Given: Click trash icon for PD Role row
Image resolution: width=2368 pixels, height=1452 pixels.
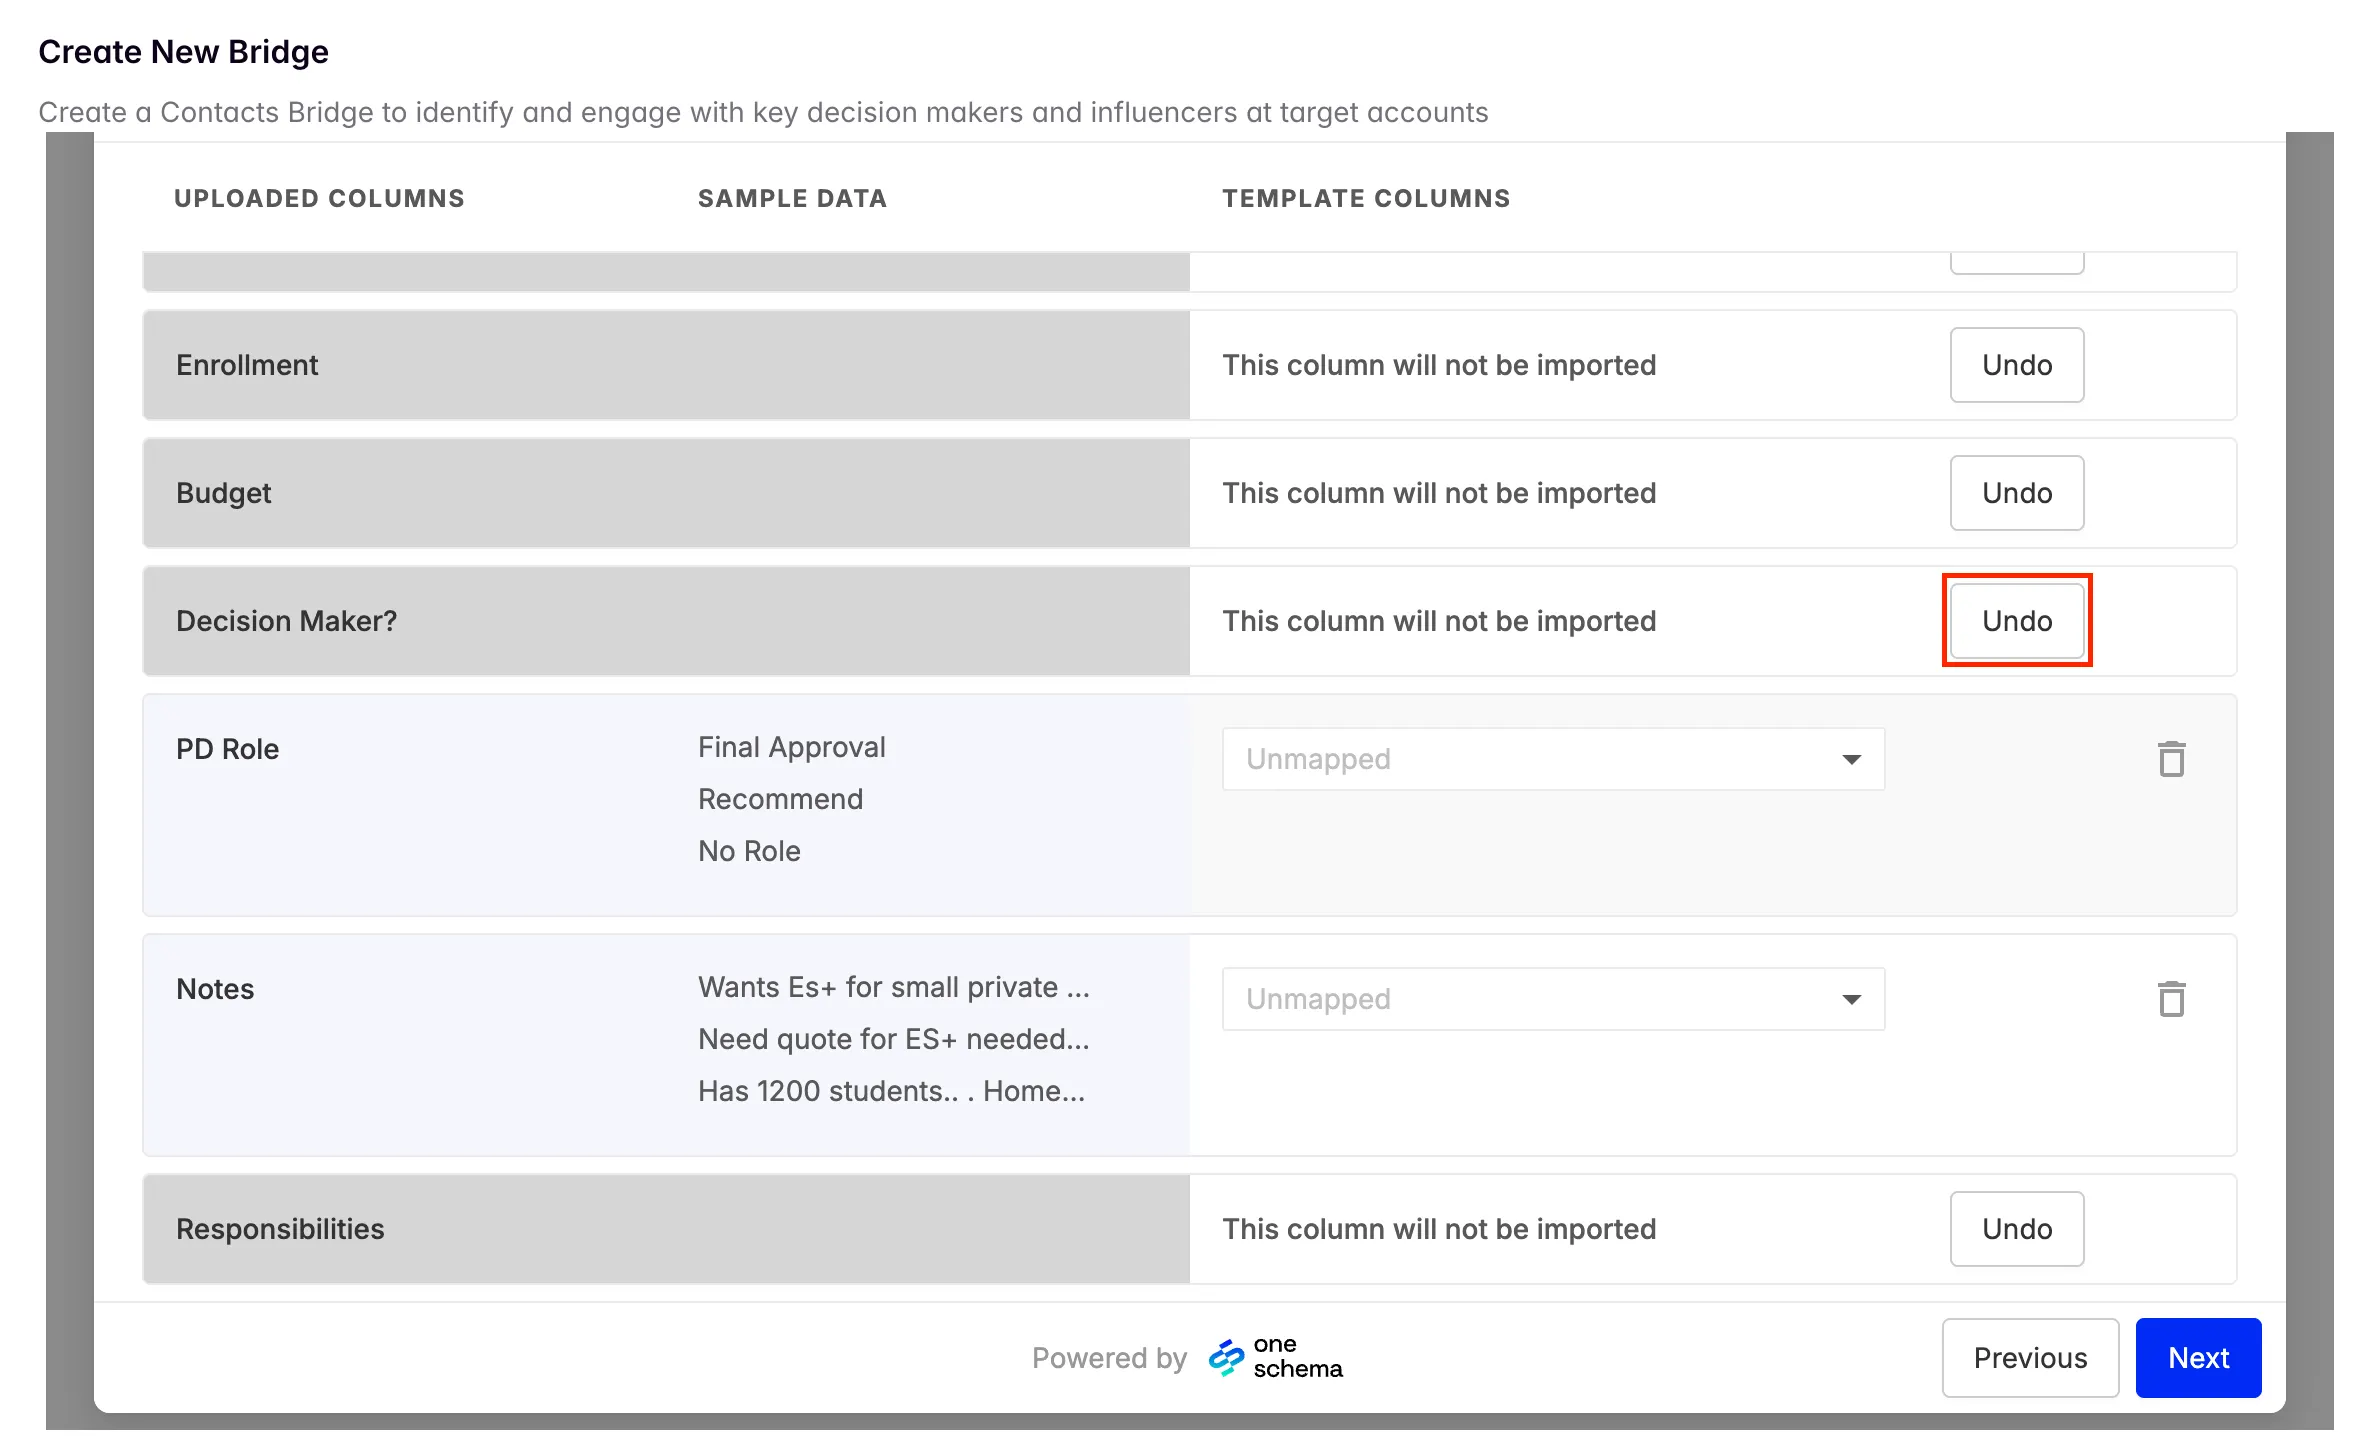Looking at the screenshot, I should (x=2171, y=759).
